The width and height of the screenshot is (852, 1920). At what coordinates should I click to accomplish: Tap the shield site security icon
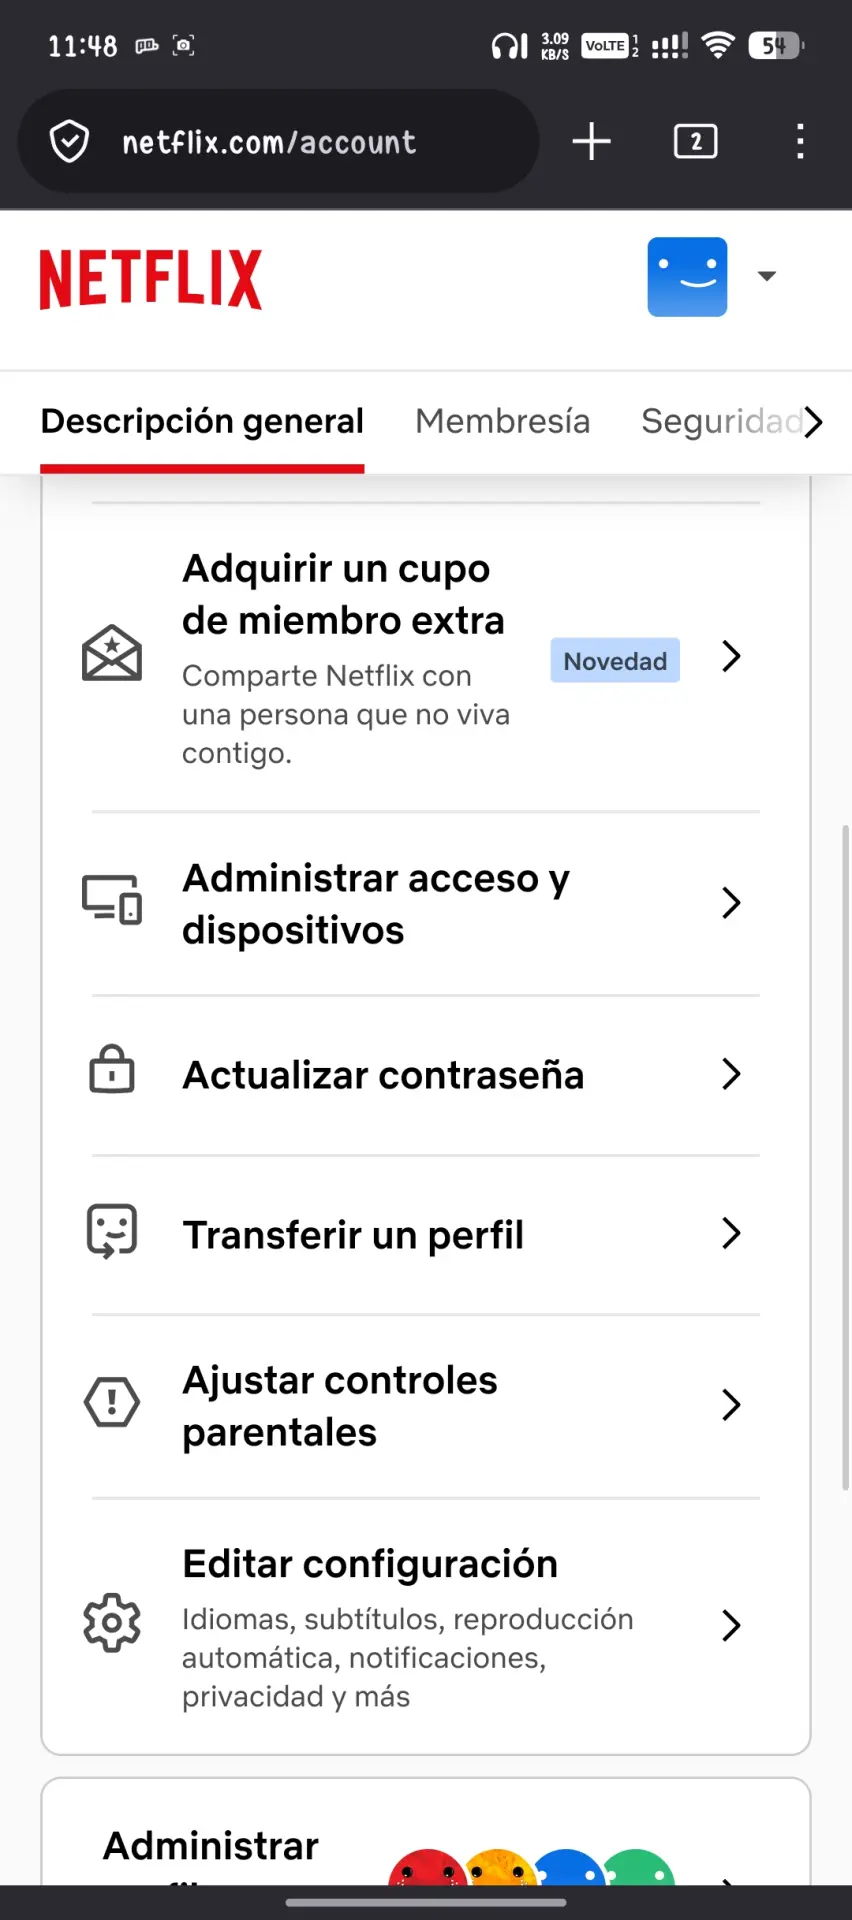[69, 141]
